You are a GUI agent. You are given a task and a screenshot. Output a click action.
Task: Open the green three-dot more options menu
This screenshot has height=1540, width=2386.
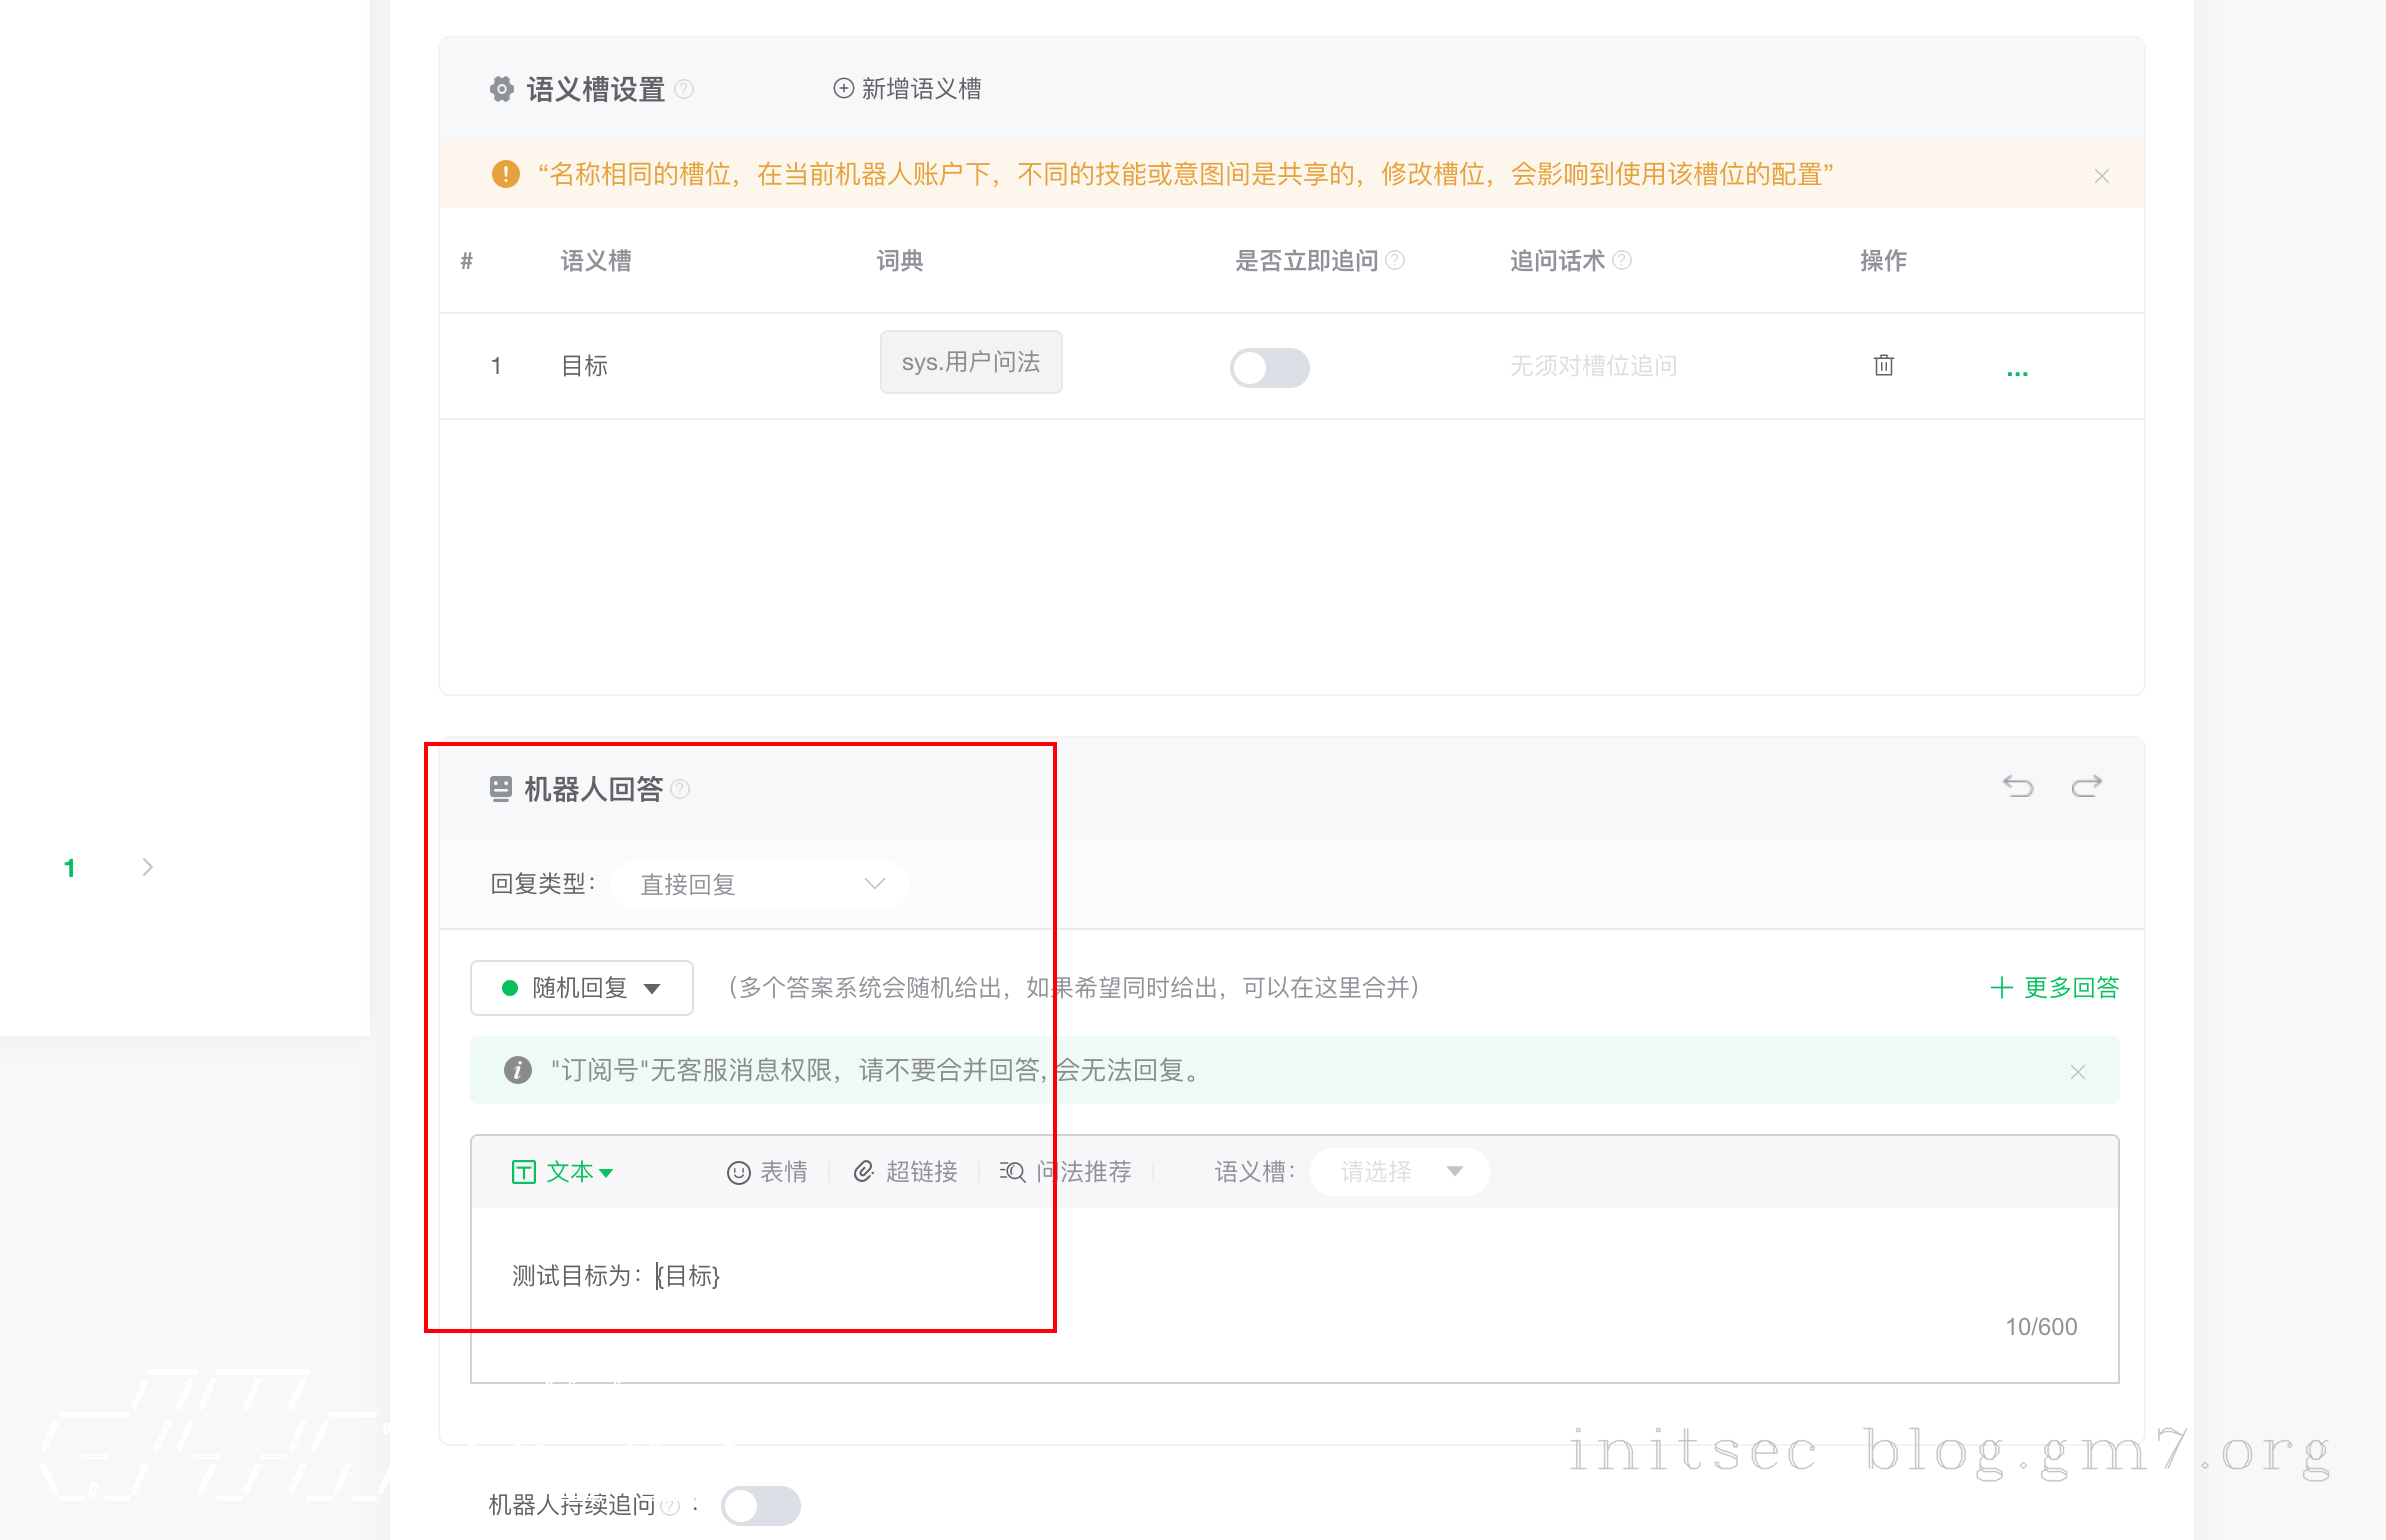click(x=2016, y=372)
